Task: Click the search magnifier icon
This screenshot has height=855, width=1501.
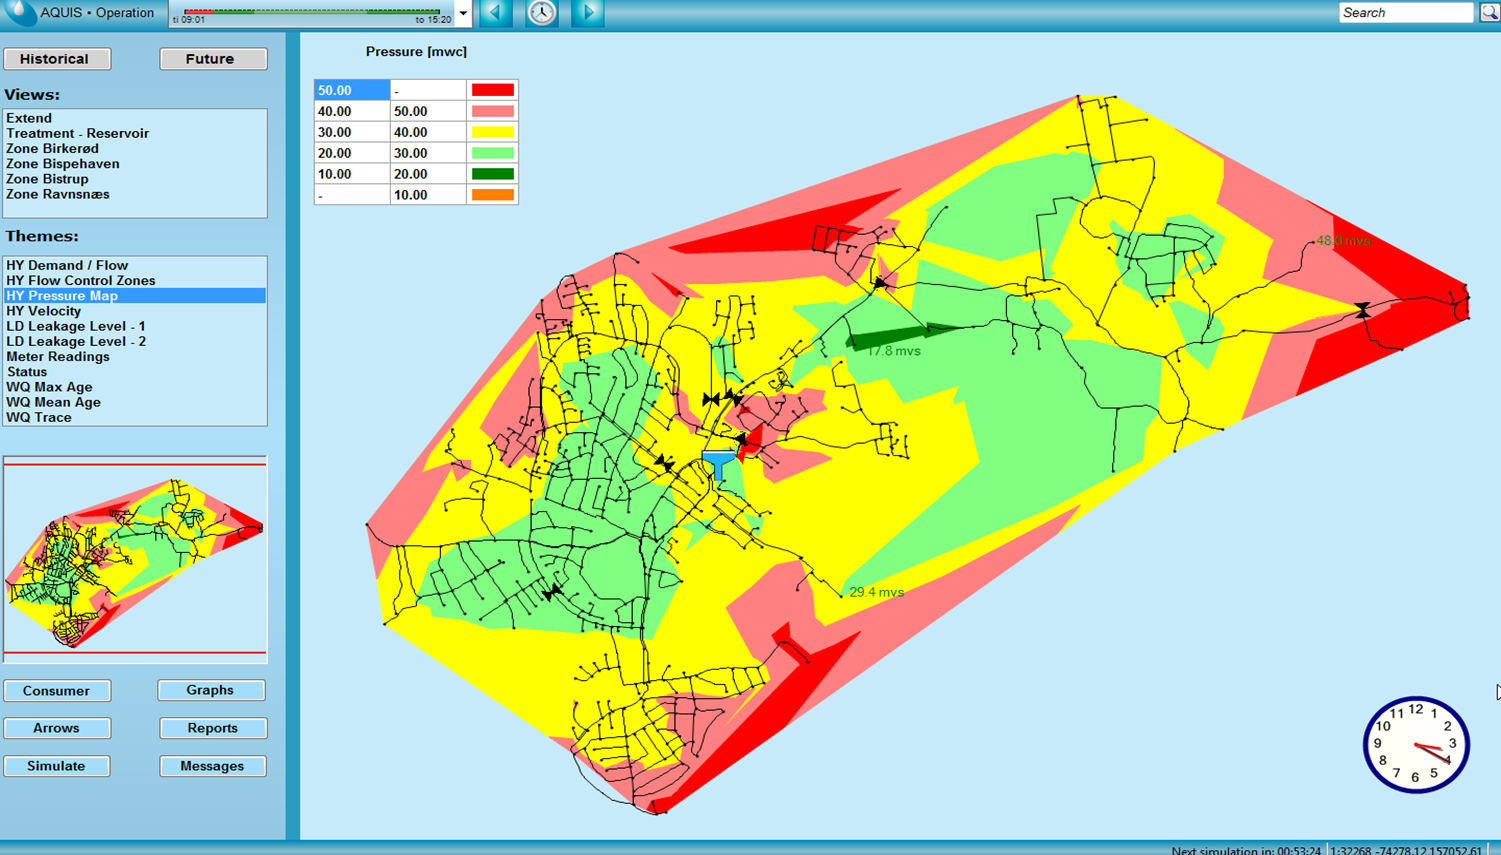Action: coord(1489,12)
